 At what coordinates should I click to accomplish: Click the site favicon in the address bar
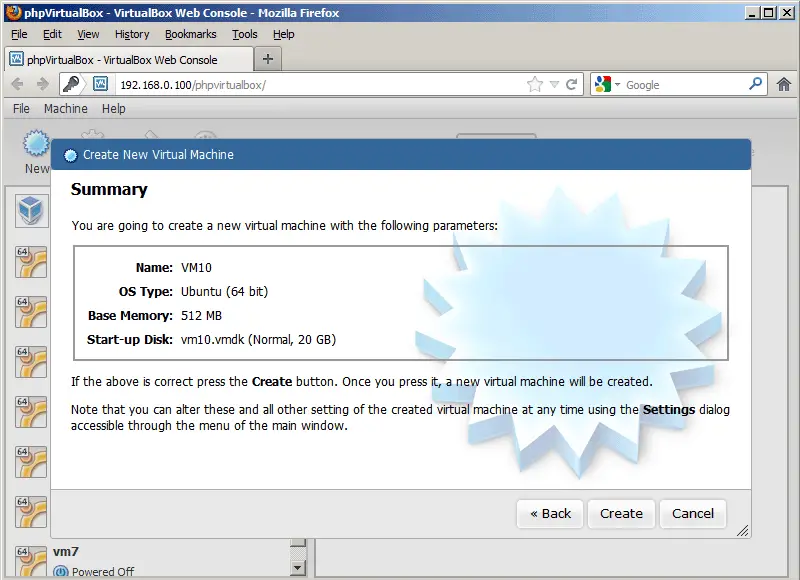point(100,84)
